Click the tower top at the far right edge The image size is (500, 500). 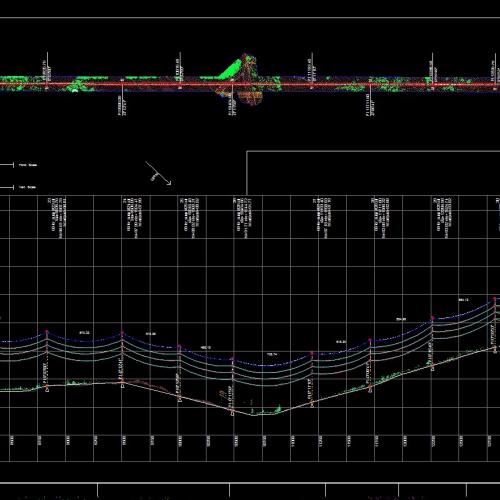click(x=495, y=299)
